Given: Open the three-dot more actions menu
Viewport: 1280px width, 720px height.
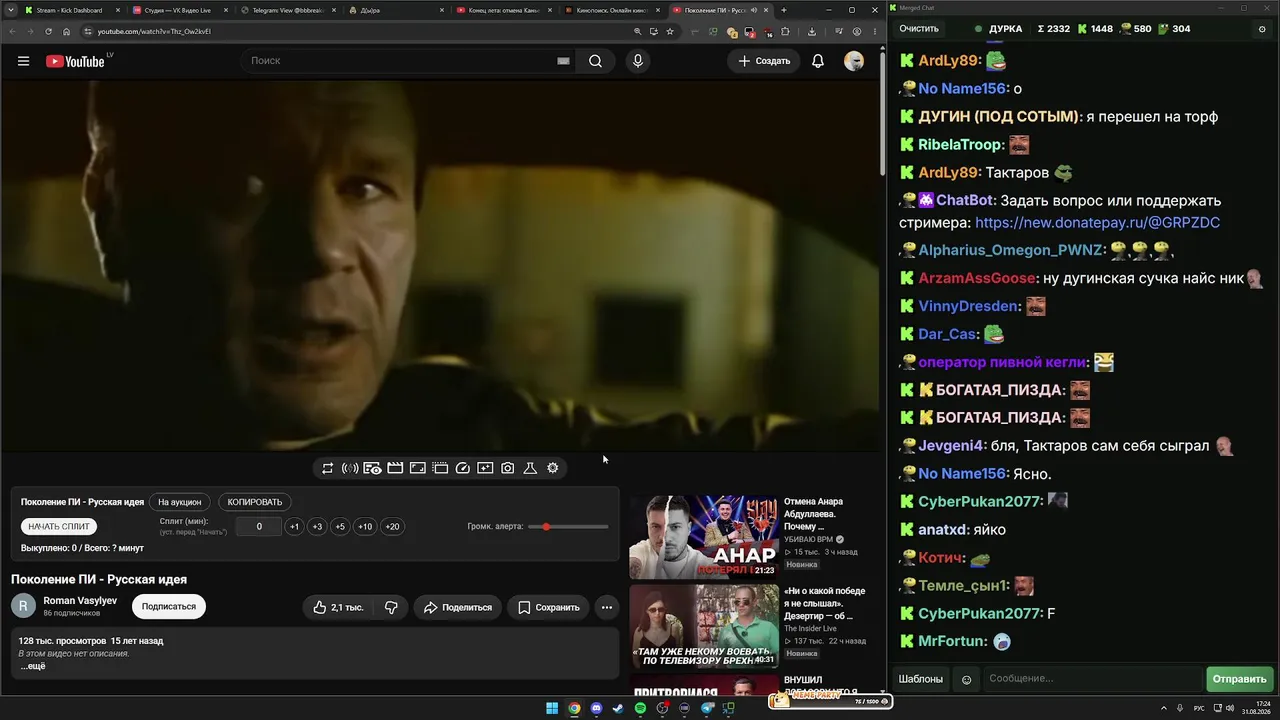Looking at the screenshot, I should coord(606,607).
